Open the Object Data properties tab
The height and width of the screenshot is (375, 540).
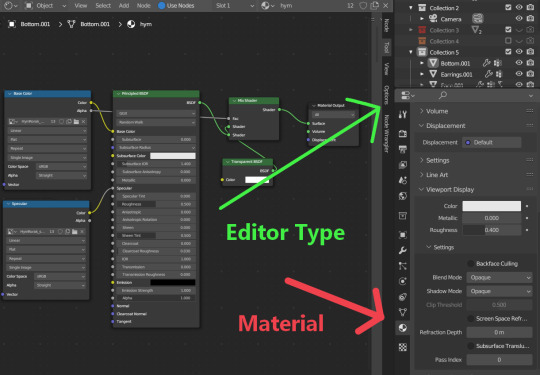point(402,312)
